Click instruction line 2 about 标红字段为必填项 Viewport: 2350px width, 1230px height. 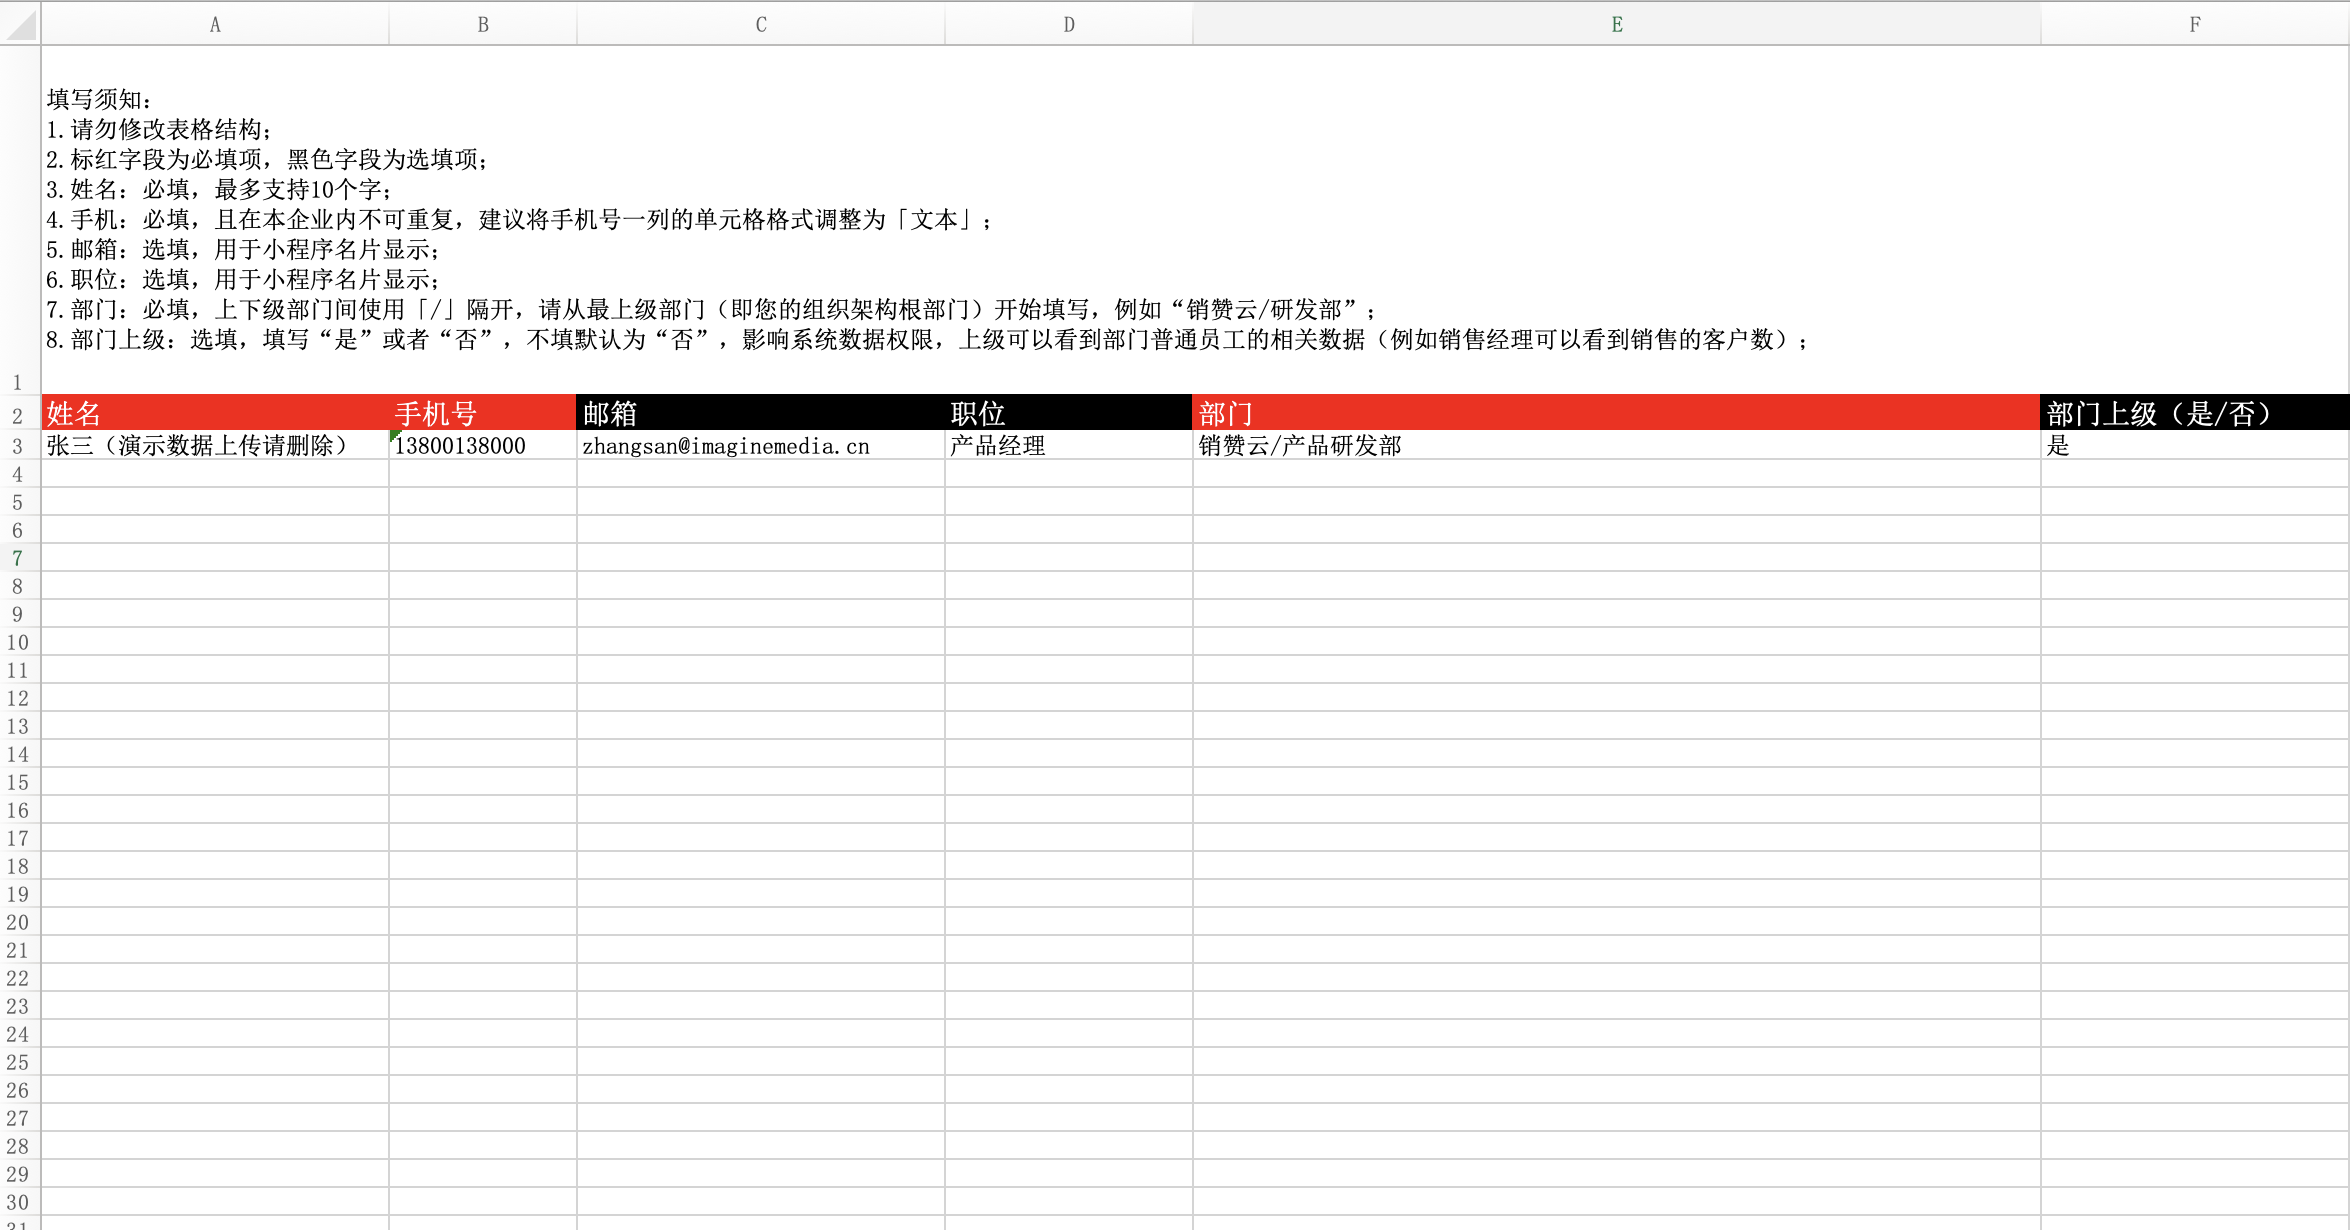[x=267, y=160]
